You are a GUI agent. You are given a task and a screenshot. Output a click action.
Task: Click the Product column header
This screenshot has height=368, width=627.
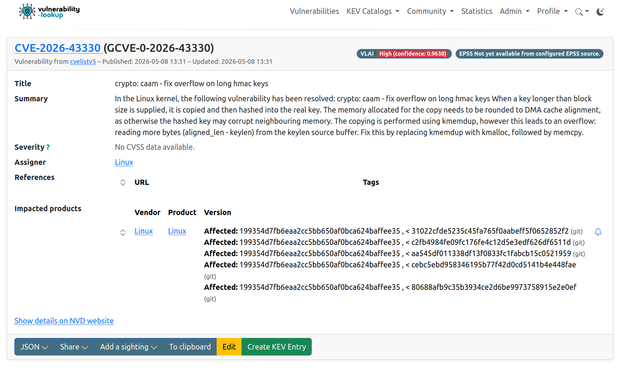pos(182,212)
